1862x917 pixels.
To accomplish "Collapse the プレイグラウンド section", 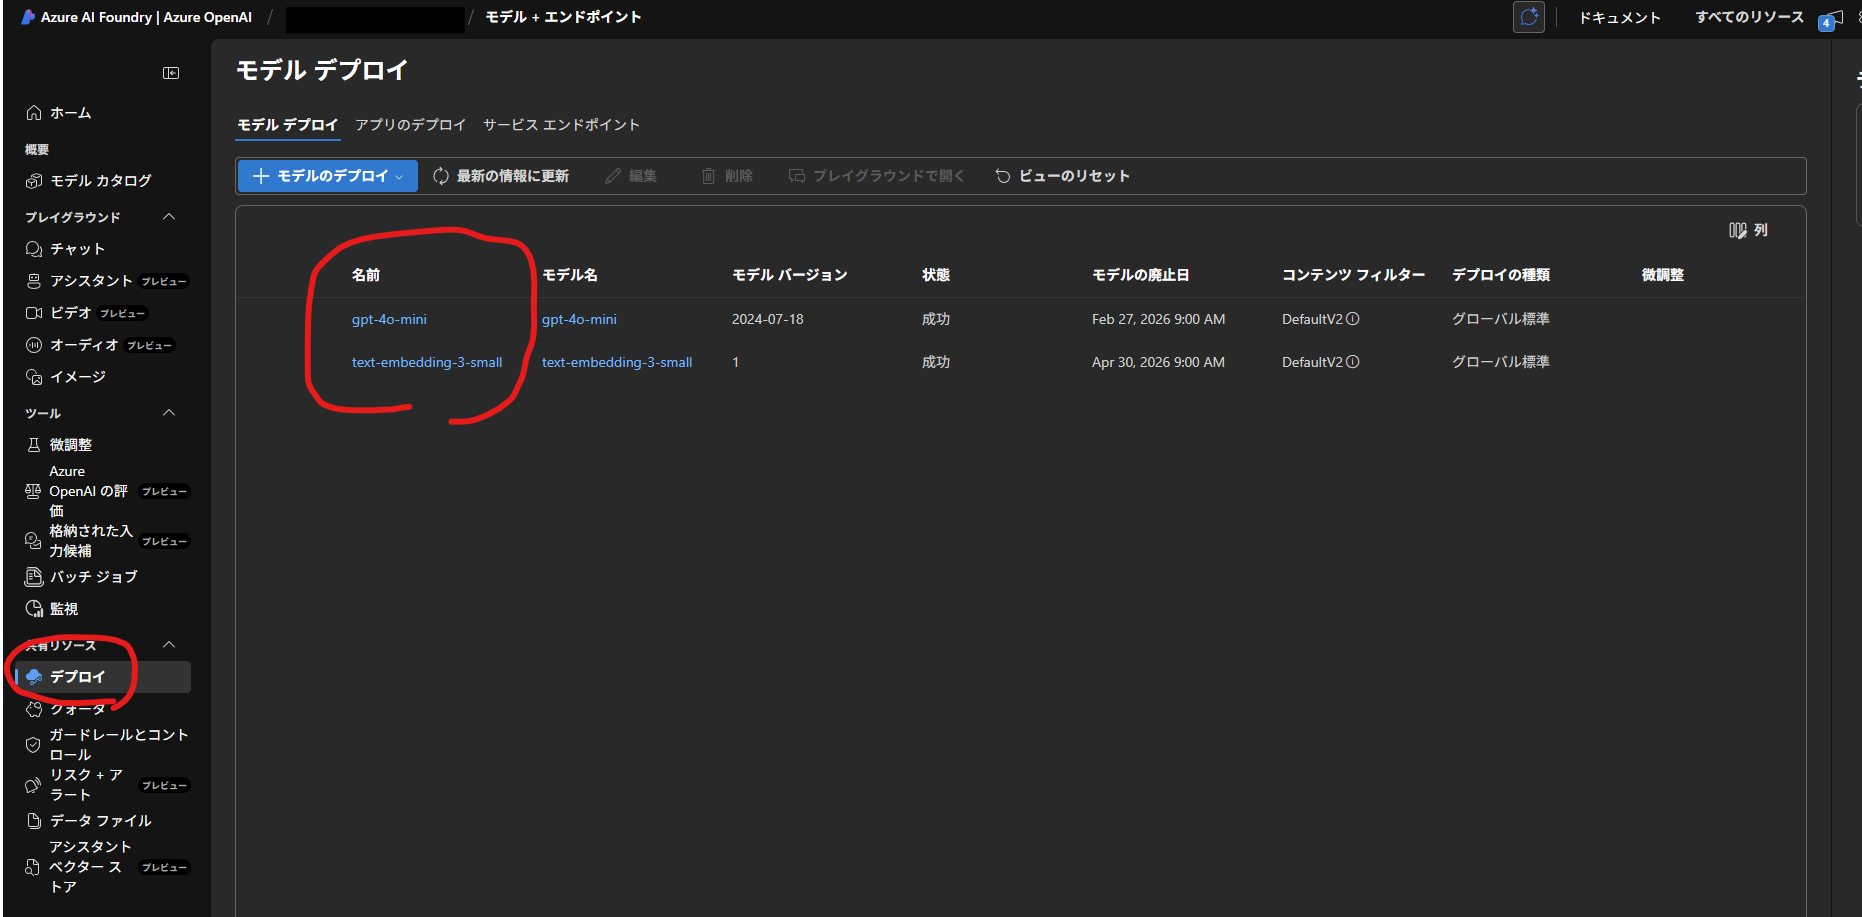I will [x=169, y=217].
